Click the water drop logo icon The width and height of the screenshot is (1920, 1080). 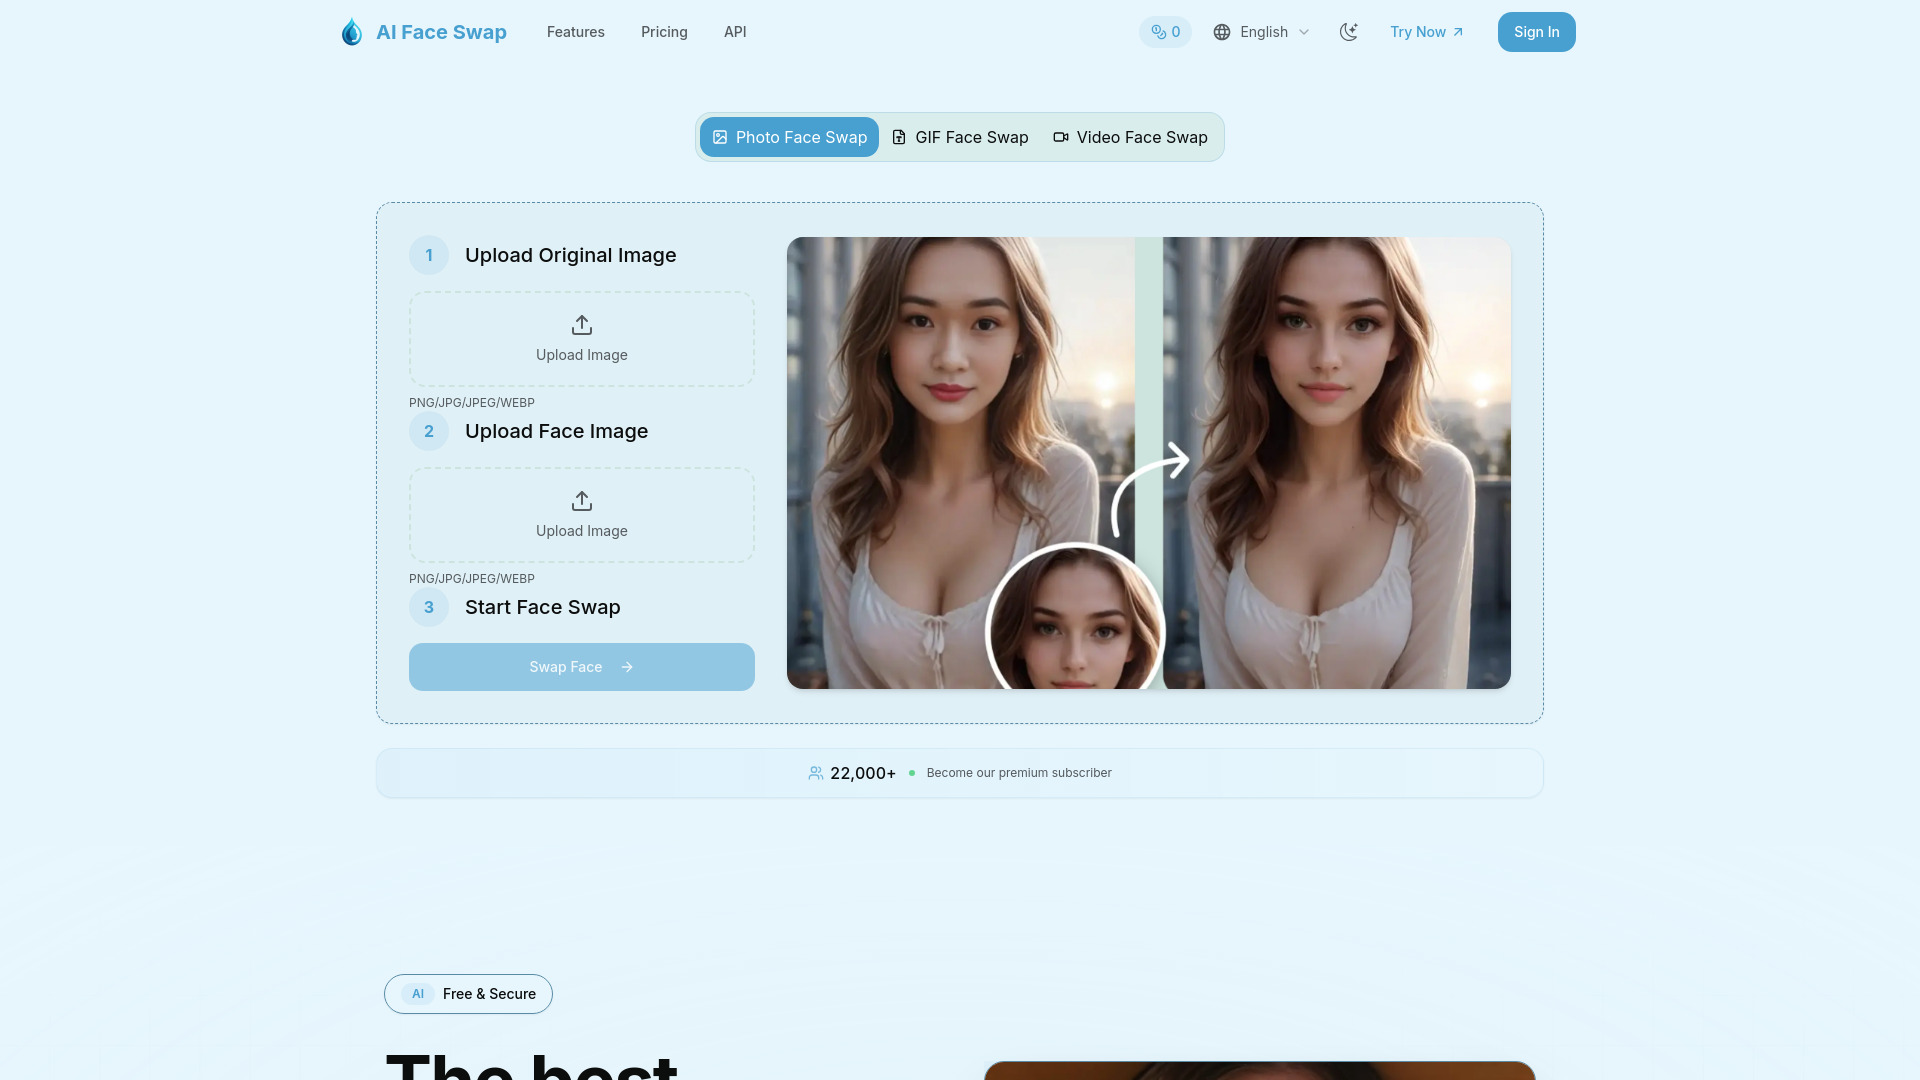(x=351, y=32)
